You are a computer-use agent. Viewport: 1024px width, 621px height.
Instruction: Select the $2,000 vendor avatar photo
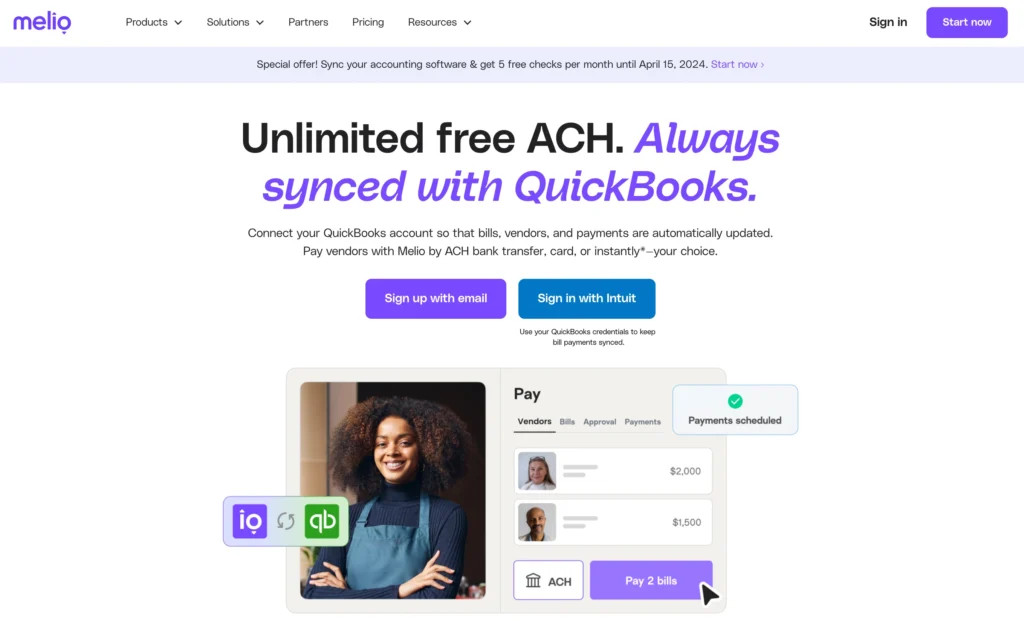click(x=537, y=471)
